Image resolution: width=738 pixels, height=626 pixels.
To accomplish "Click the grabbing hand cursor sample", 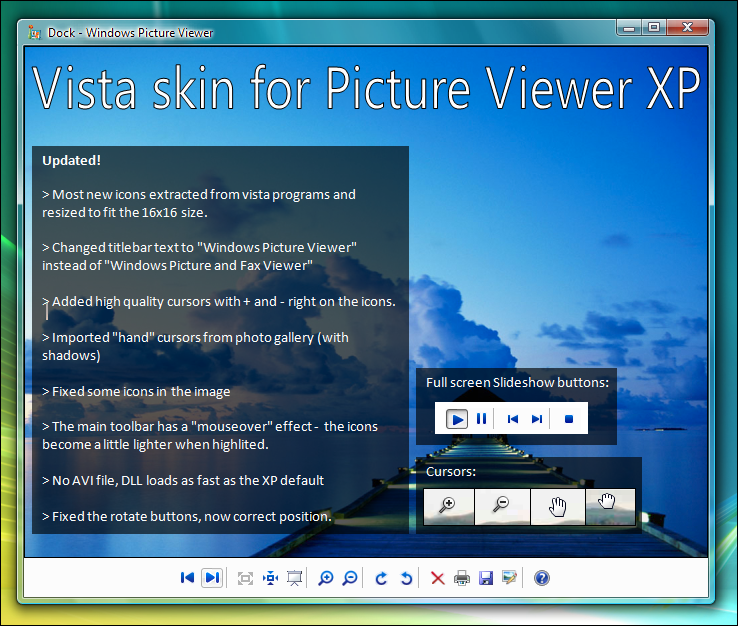I will (x=610, y=507).
